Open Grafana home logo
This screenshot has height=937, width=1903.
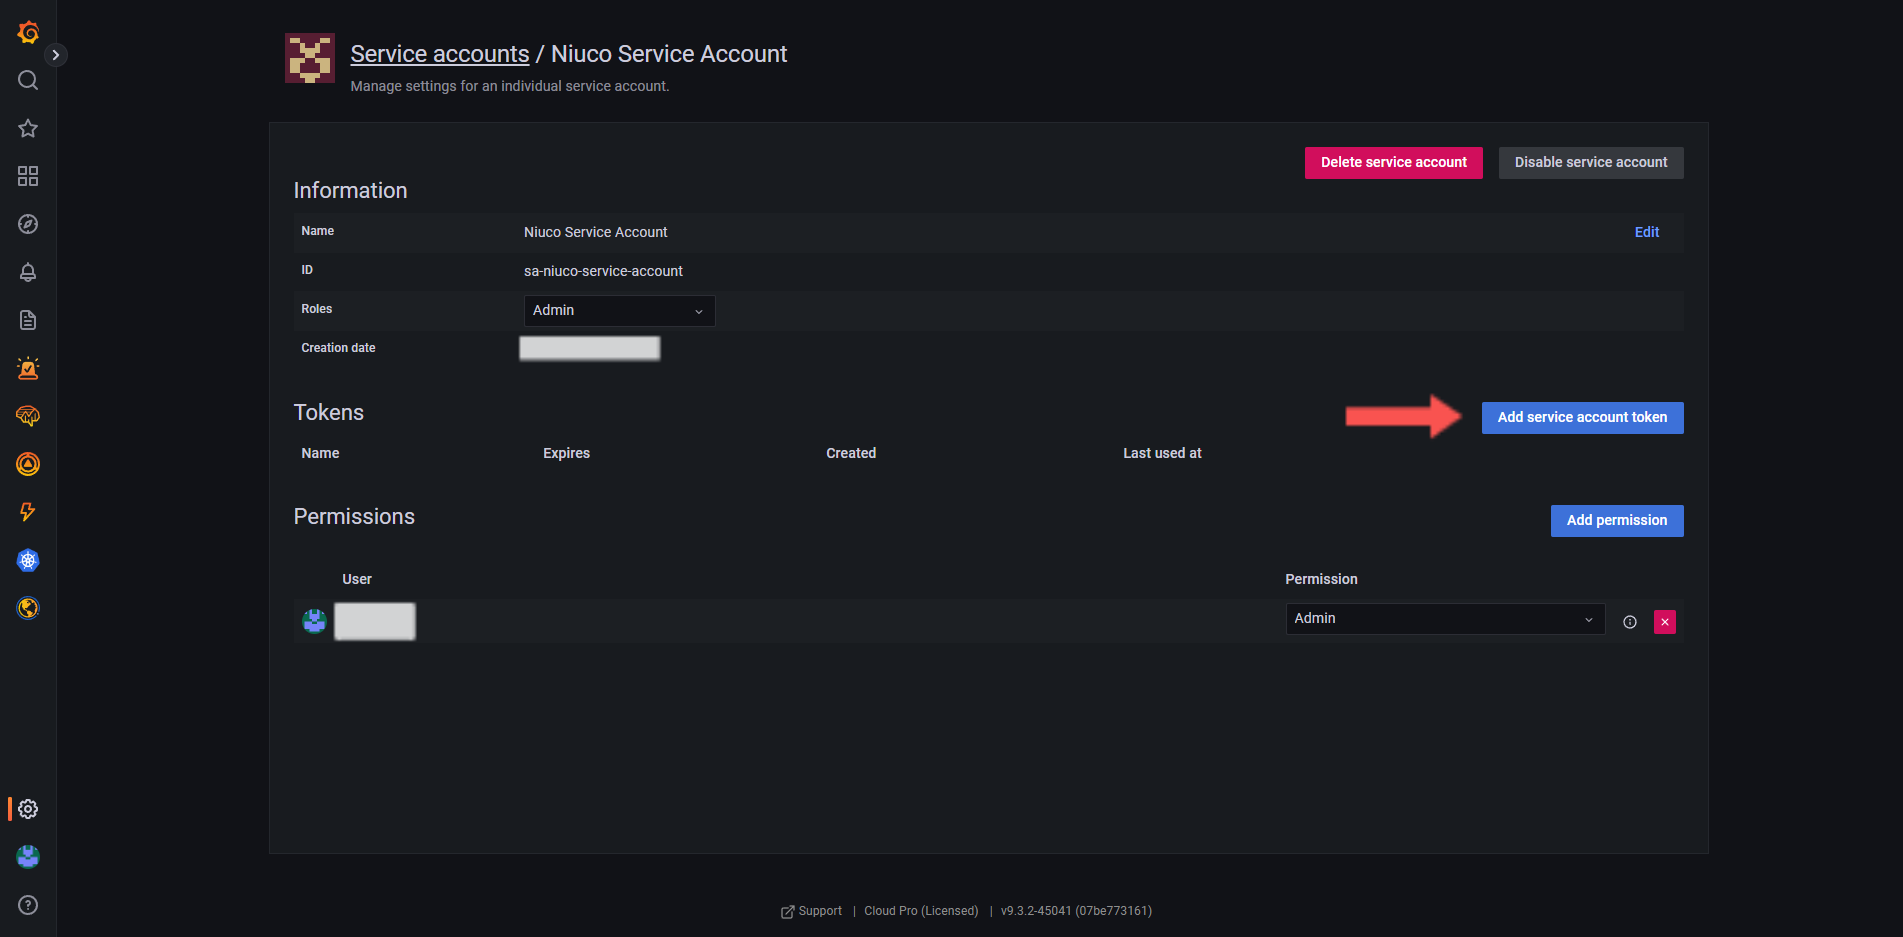pyautogui.click(x=28, y=32)
